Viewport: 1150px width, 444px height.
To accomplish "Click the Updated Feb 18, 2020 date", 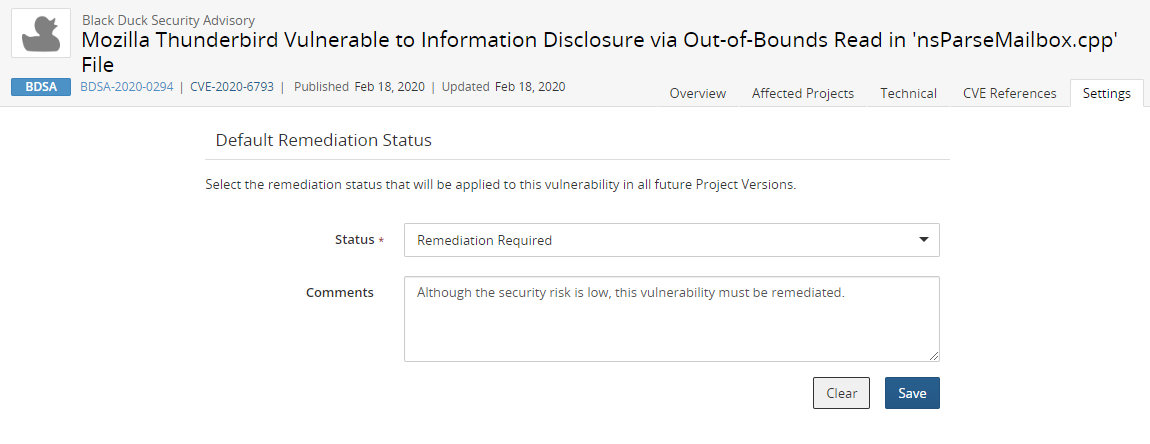I will pos(529,87).
